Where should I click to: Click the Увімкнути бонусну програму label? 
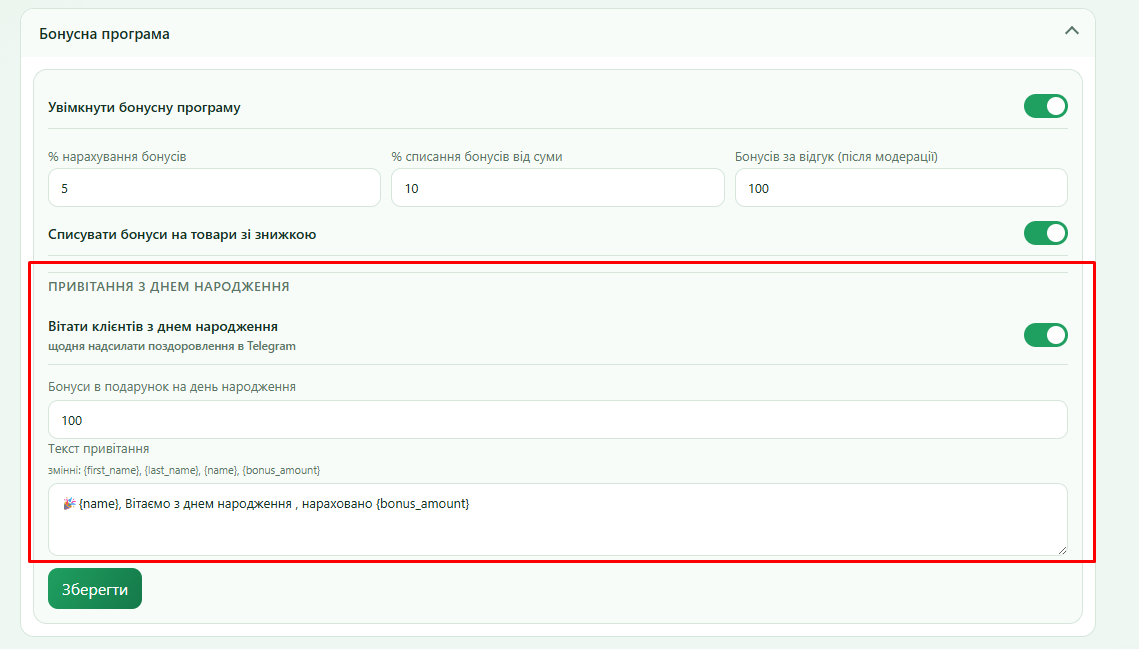tap(145, 107)
